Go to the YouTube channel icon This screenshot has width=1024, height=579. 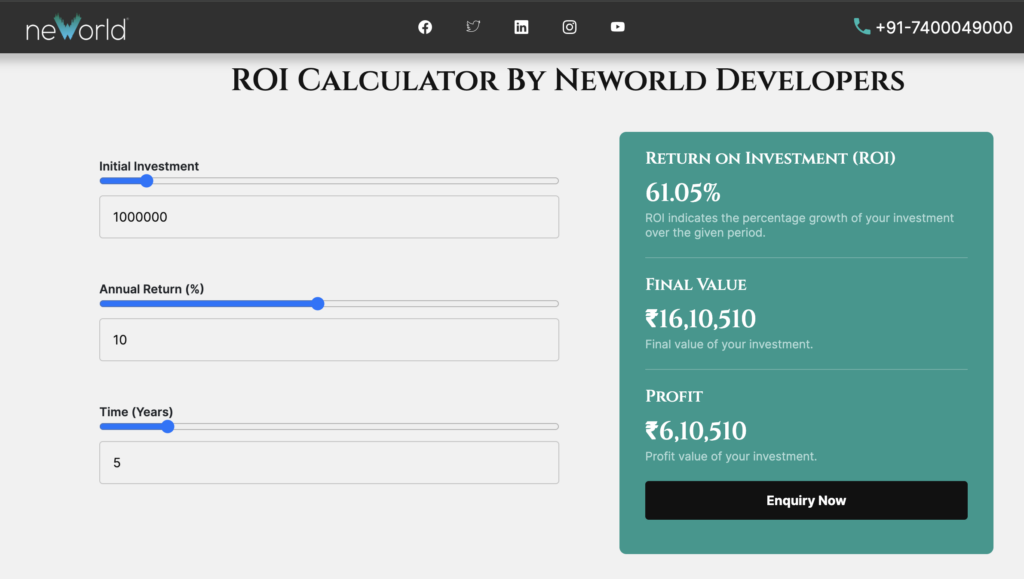click(x=617, y=27)
